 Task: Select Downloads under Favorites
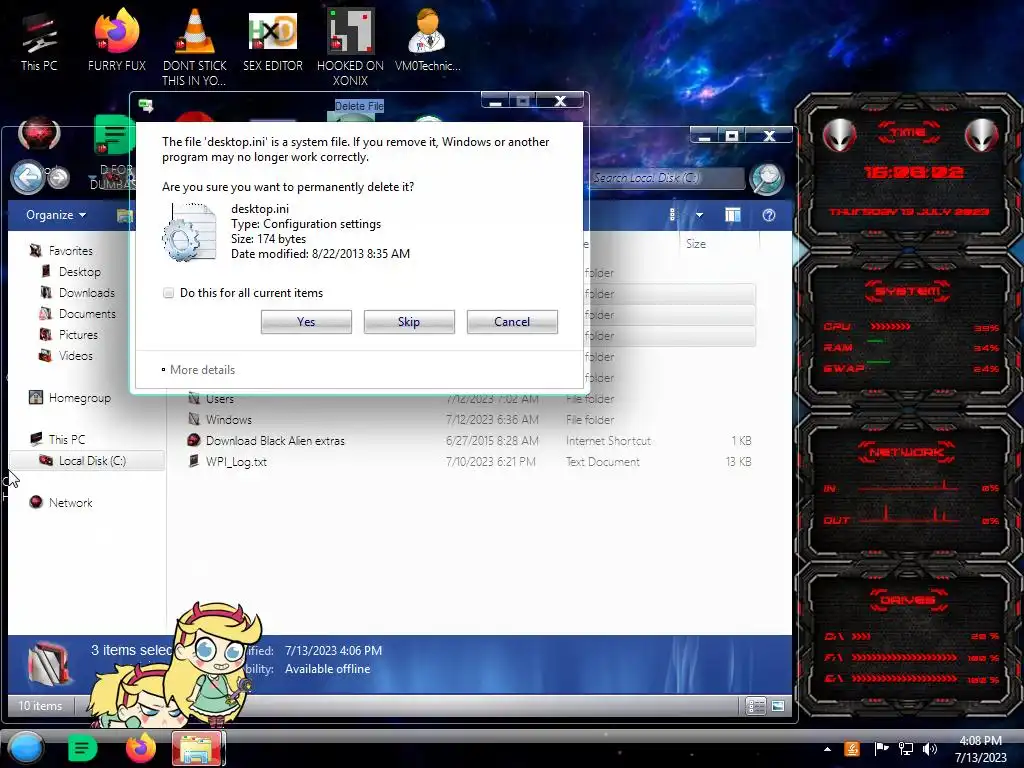tap(86, 293)
